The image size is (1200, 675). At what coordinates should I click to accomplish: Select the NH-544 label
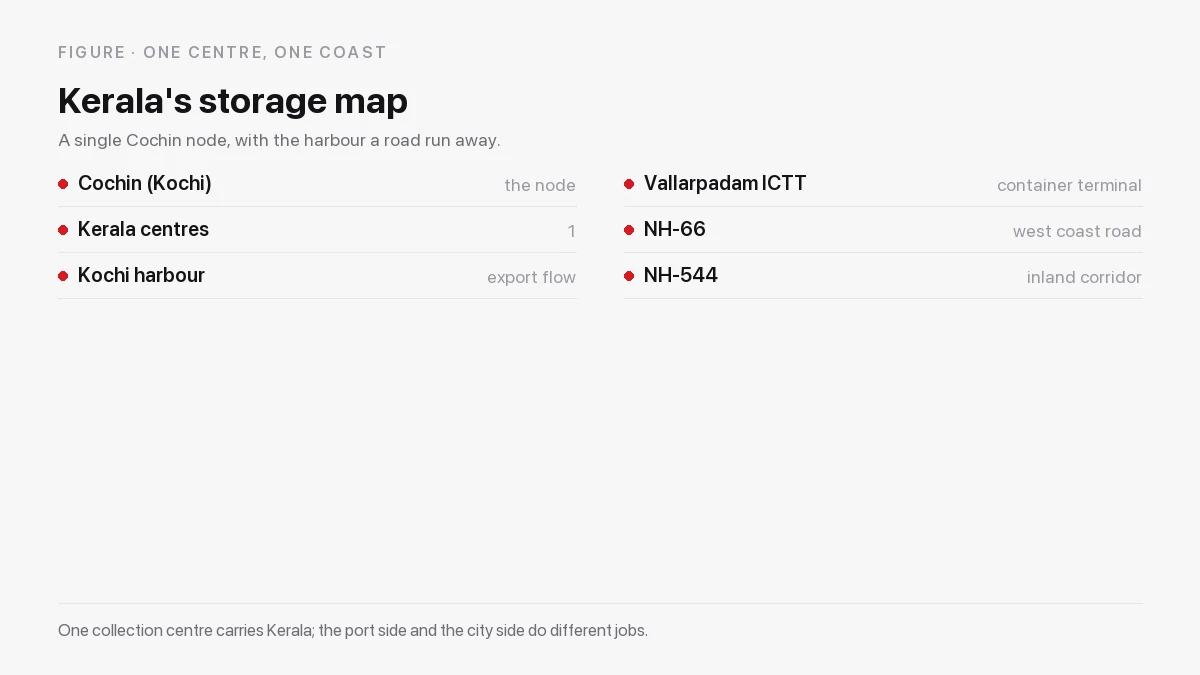[681, 276]
